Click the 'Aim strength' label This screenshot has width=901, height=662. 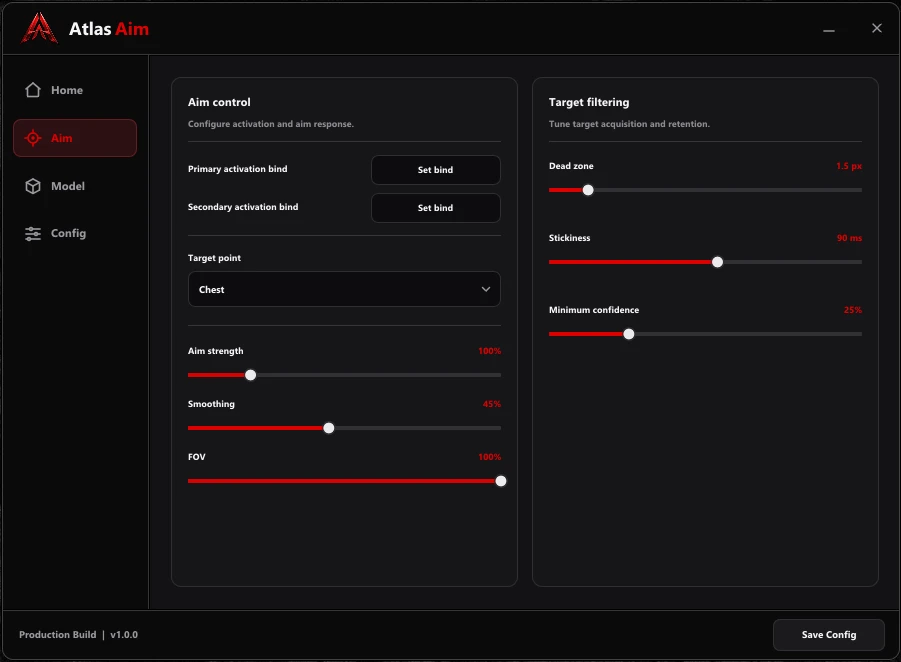215,351
